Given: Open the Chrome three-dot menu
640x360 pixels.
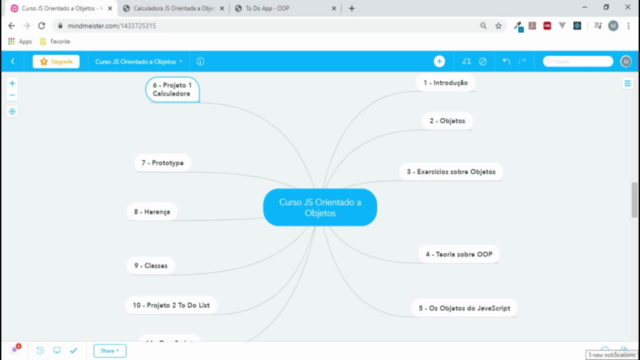Looking at the screenshot, I should (x=629, y=26).
